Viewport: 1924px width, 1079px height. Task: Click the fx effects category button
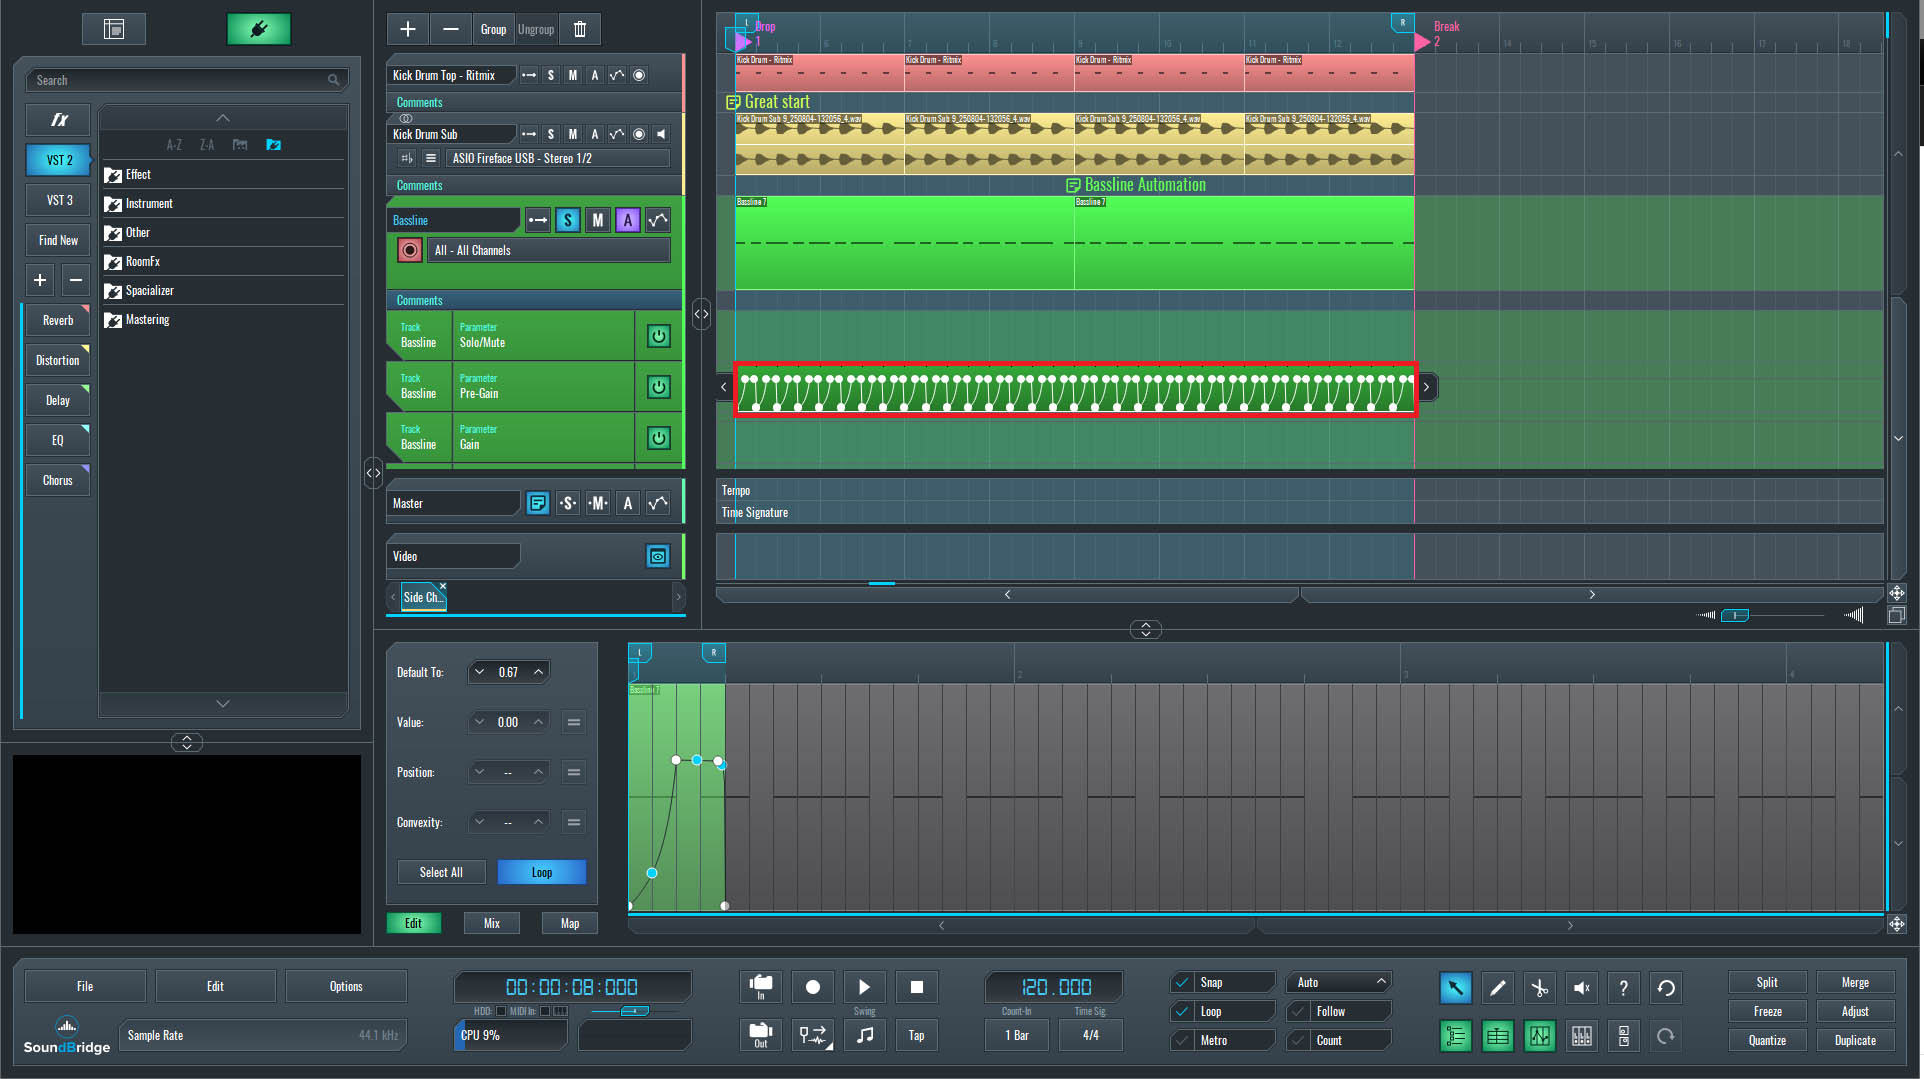(59, 120)
